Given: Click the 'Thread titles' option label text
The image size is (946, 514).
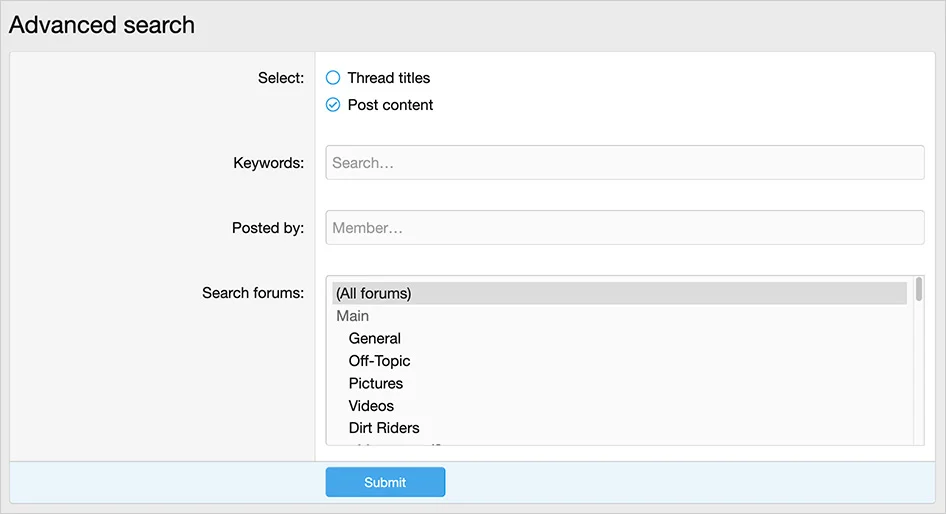Looking at the screenshot, I should 388,77.
